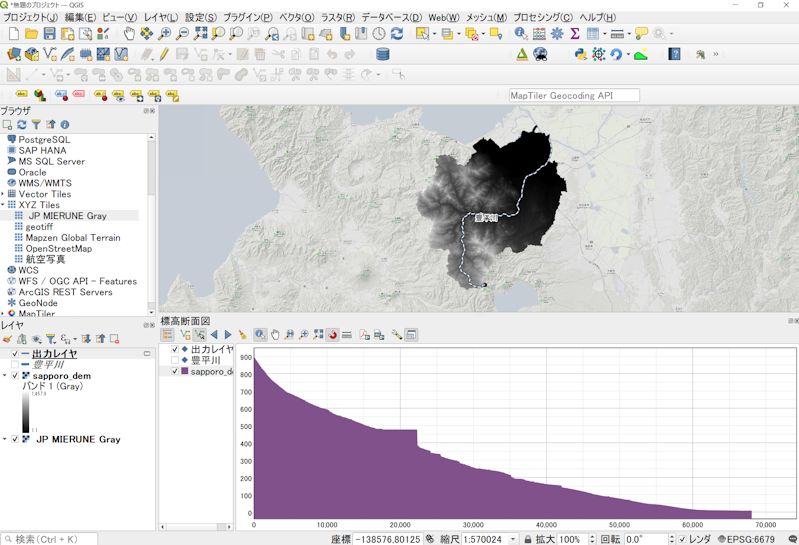This screenshot has height=545, width=799.
Task: Show more toolbar items with » chevron
Action: (715, 54)
